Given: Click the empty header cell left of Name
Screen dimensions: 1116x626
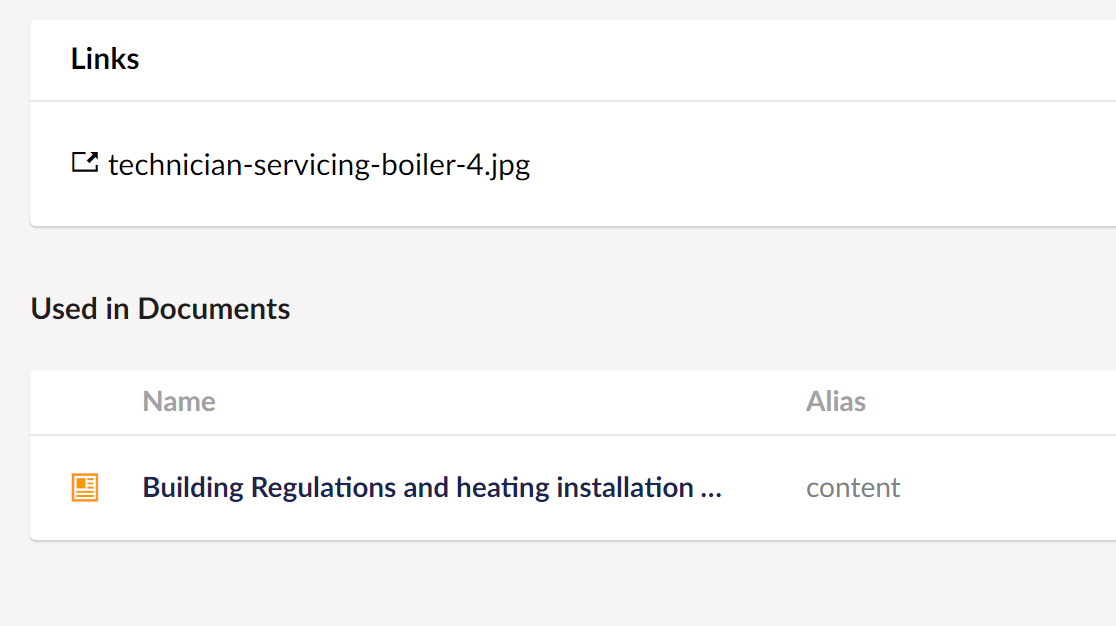Looking at the screenshot, I should pos(85,402).
